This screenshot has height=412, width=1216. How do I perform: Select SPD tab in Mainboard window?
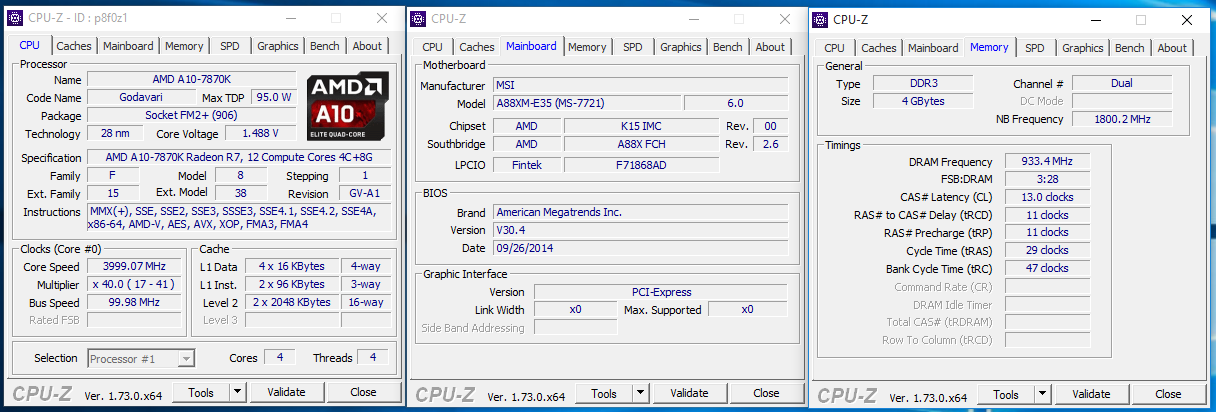633,47
